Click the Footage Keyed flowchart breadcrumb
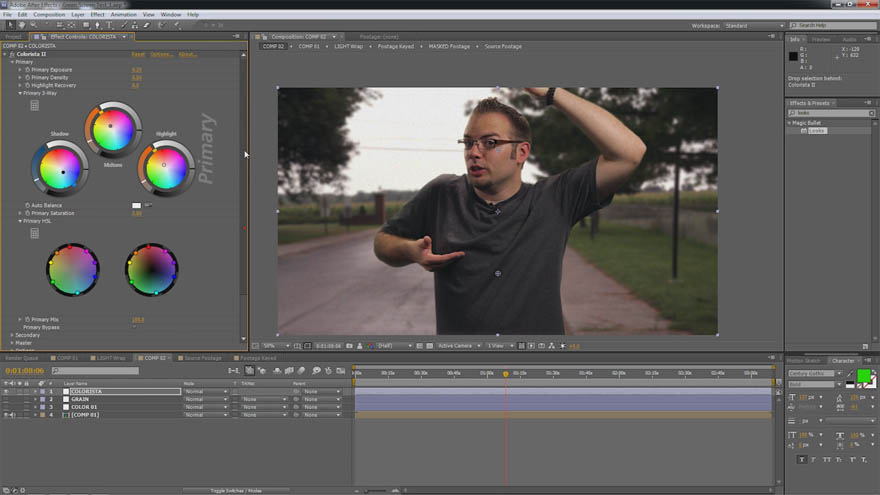 coord(396,47)
